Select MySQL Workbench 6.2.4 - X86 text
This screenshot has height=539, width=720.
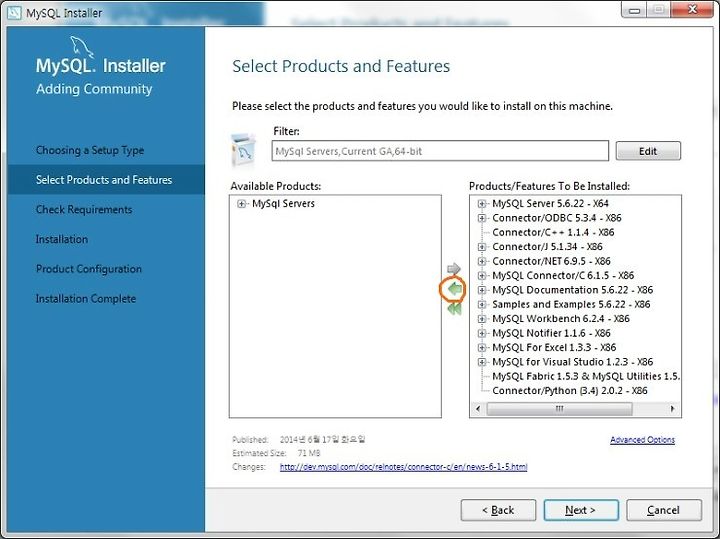(561, 319)
